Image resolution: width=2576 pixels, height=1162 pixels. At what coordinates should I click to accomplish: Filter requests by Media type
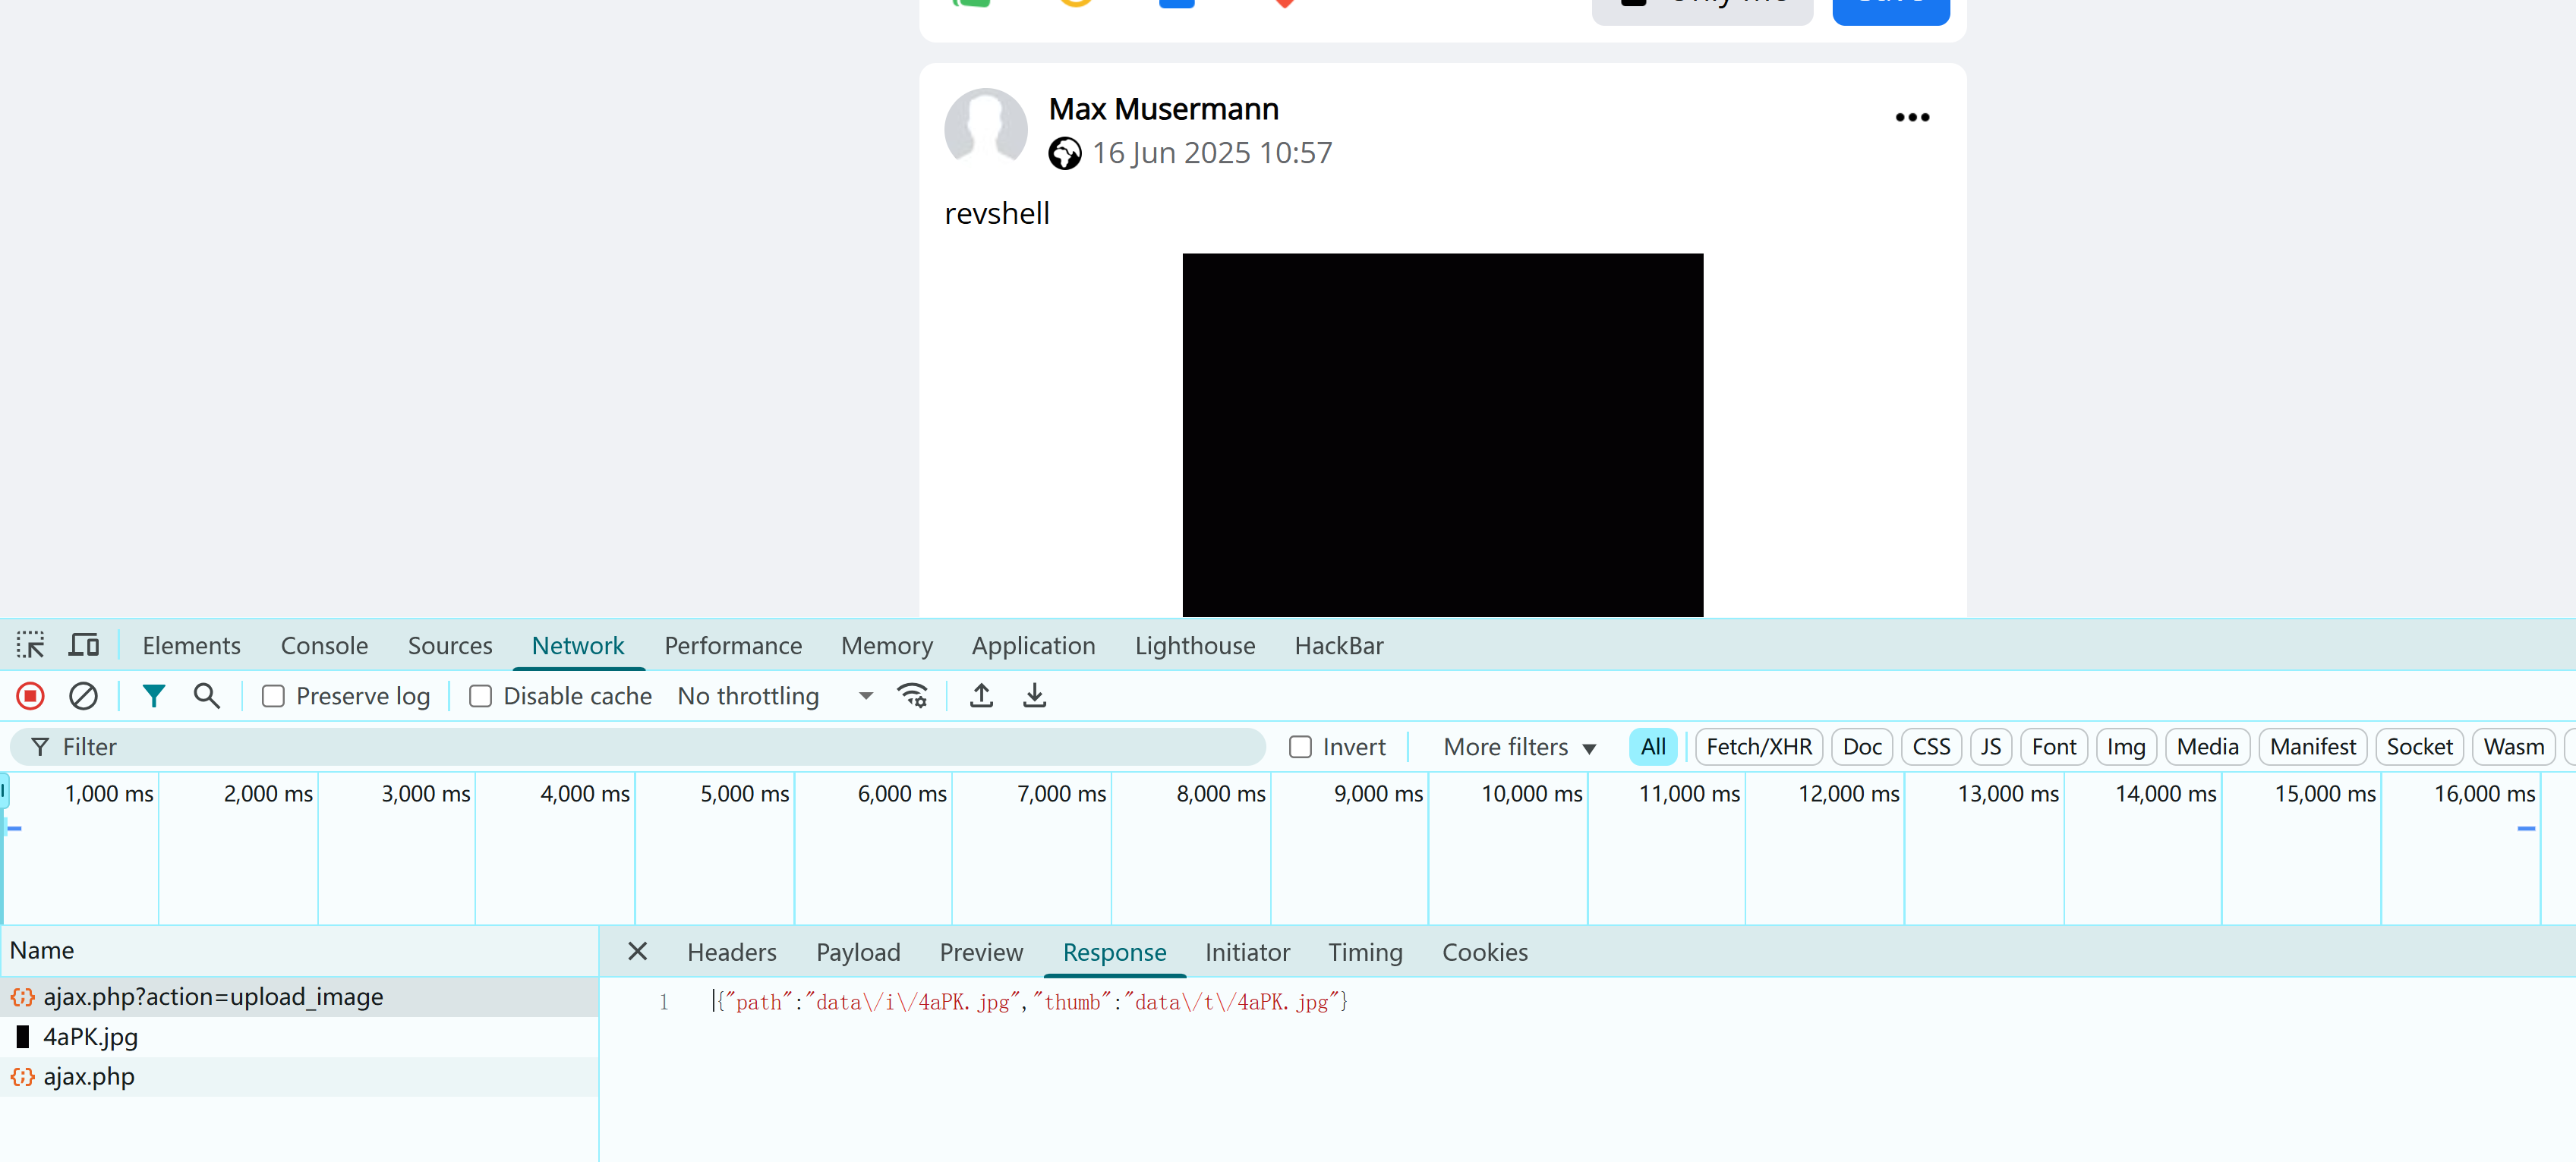(x=2207, y=747)
